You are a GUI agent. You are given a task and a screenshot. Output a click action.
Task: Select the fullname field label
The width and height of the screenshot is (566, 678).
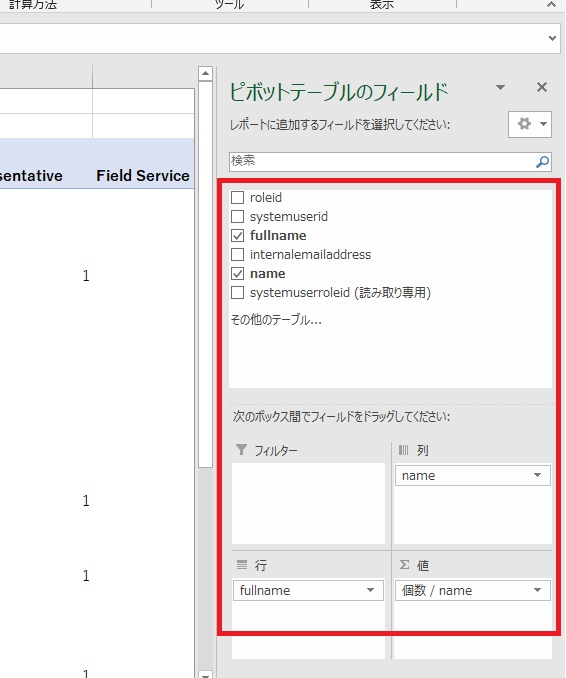[x=278, y=235]
